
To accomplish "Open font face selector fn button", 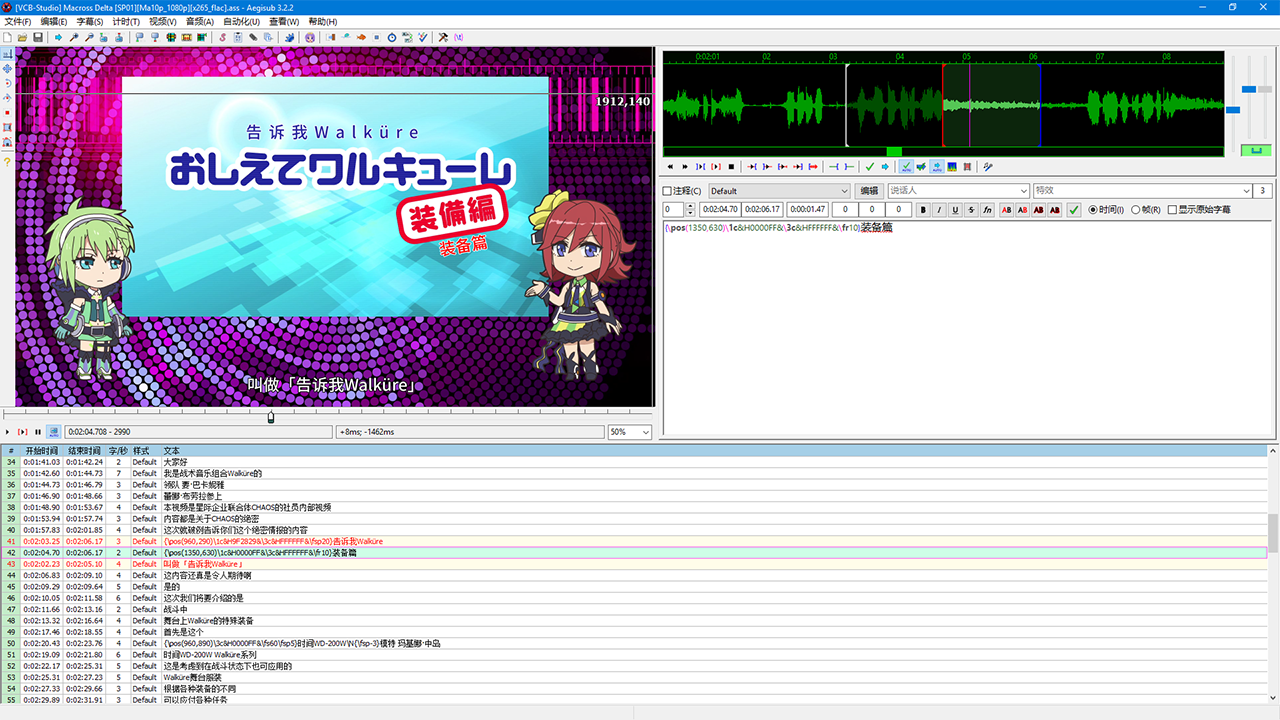I will [987, 210].
